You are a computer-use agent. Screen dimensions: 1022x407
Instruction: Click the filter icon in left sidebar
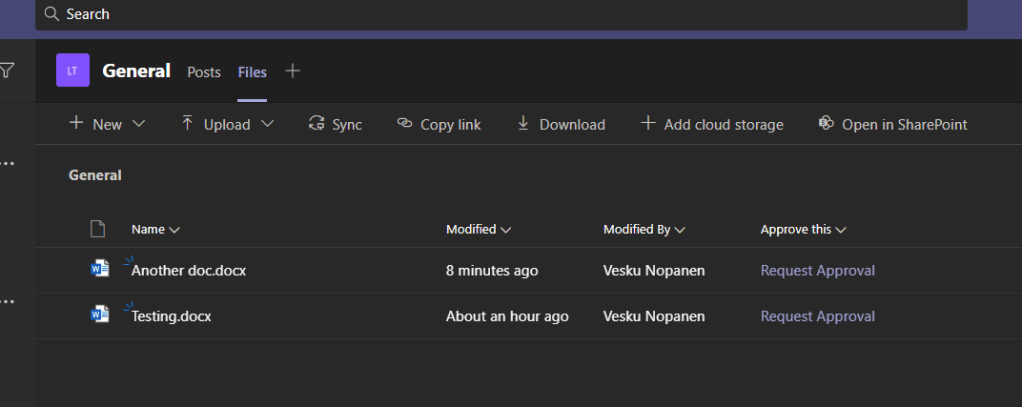pos(7,71)
